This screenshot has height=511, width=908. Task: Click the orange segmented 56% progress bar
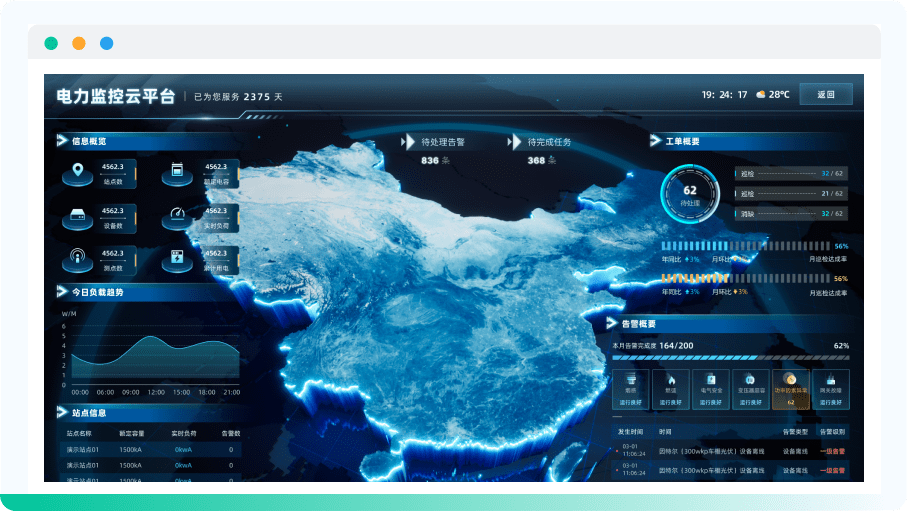tap(746, 279)
